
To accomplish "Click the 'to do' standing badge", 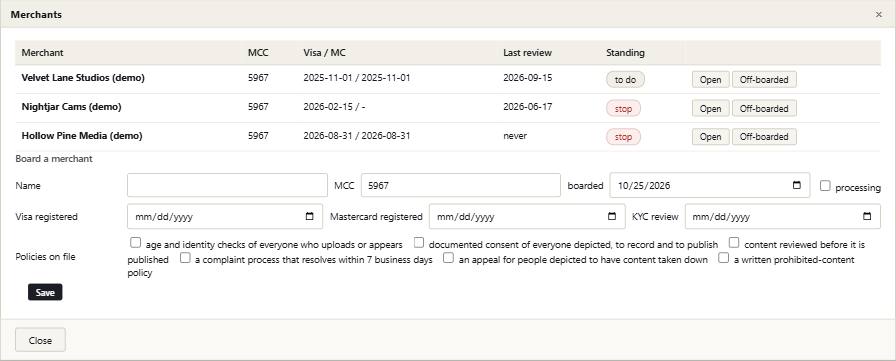I will pos(625,79).
